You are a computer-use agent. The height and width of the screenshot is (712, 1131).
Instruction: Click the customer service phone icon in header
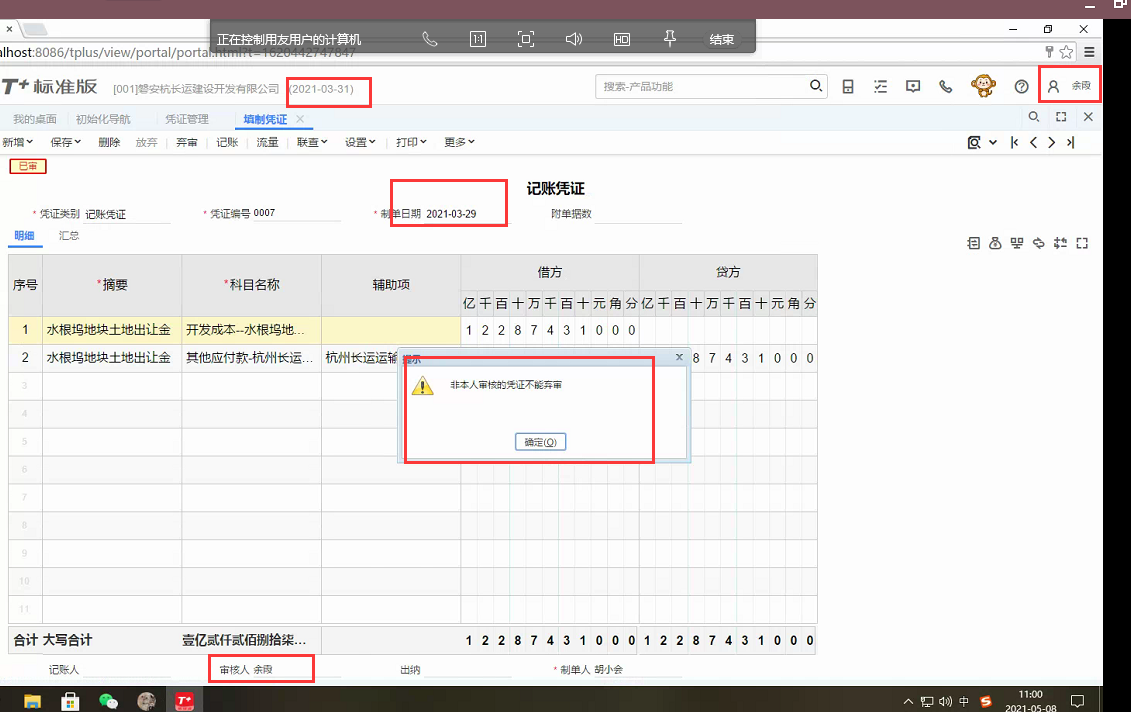click(x=946, y=87)
